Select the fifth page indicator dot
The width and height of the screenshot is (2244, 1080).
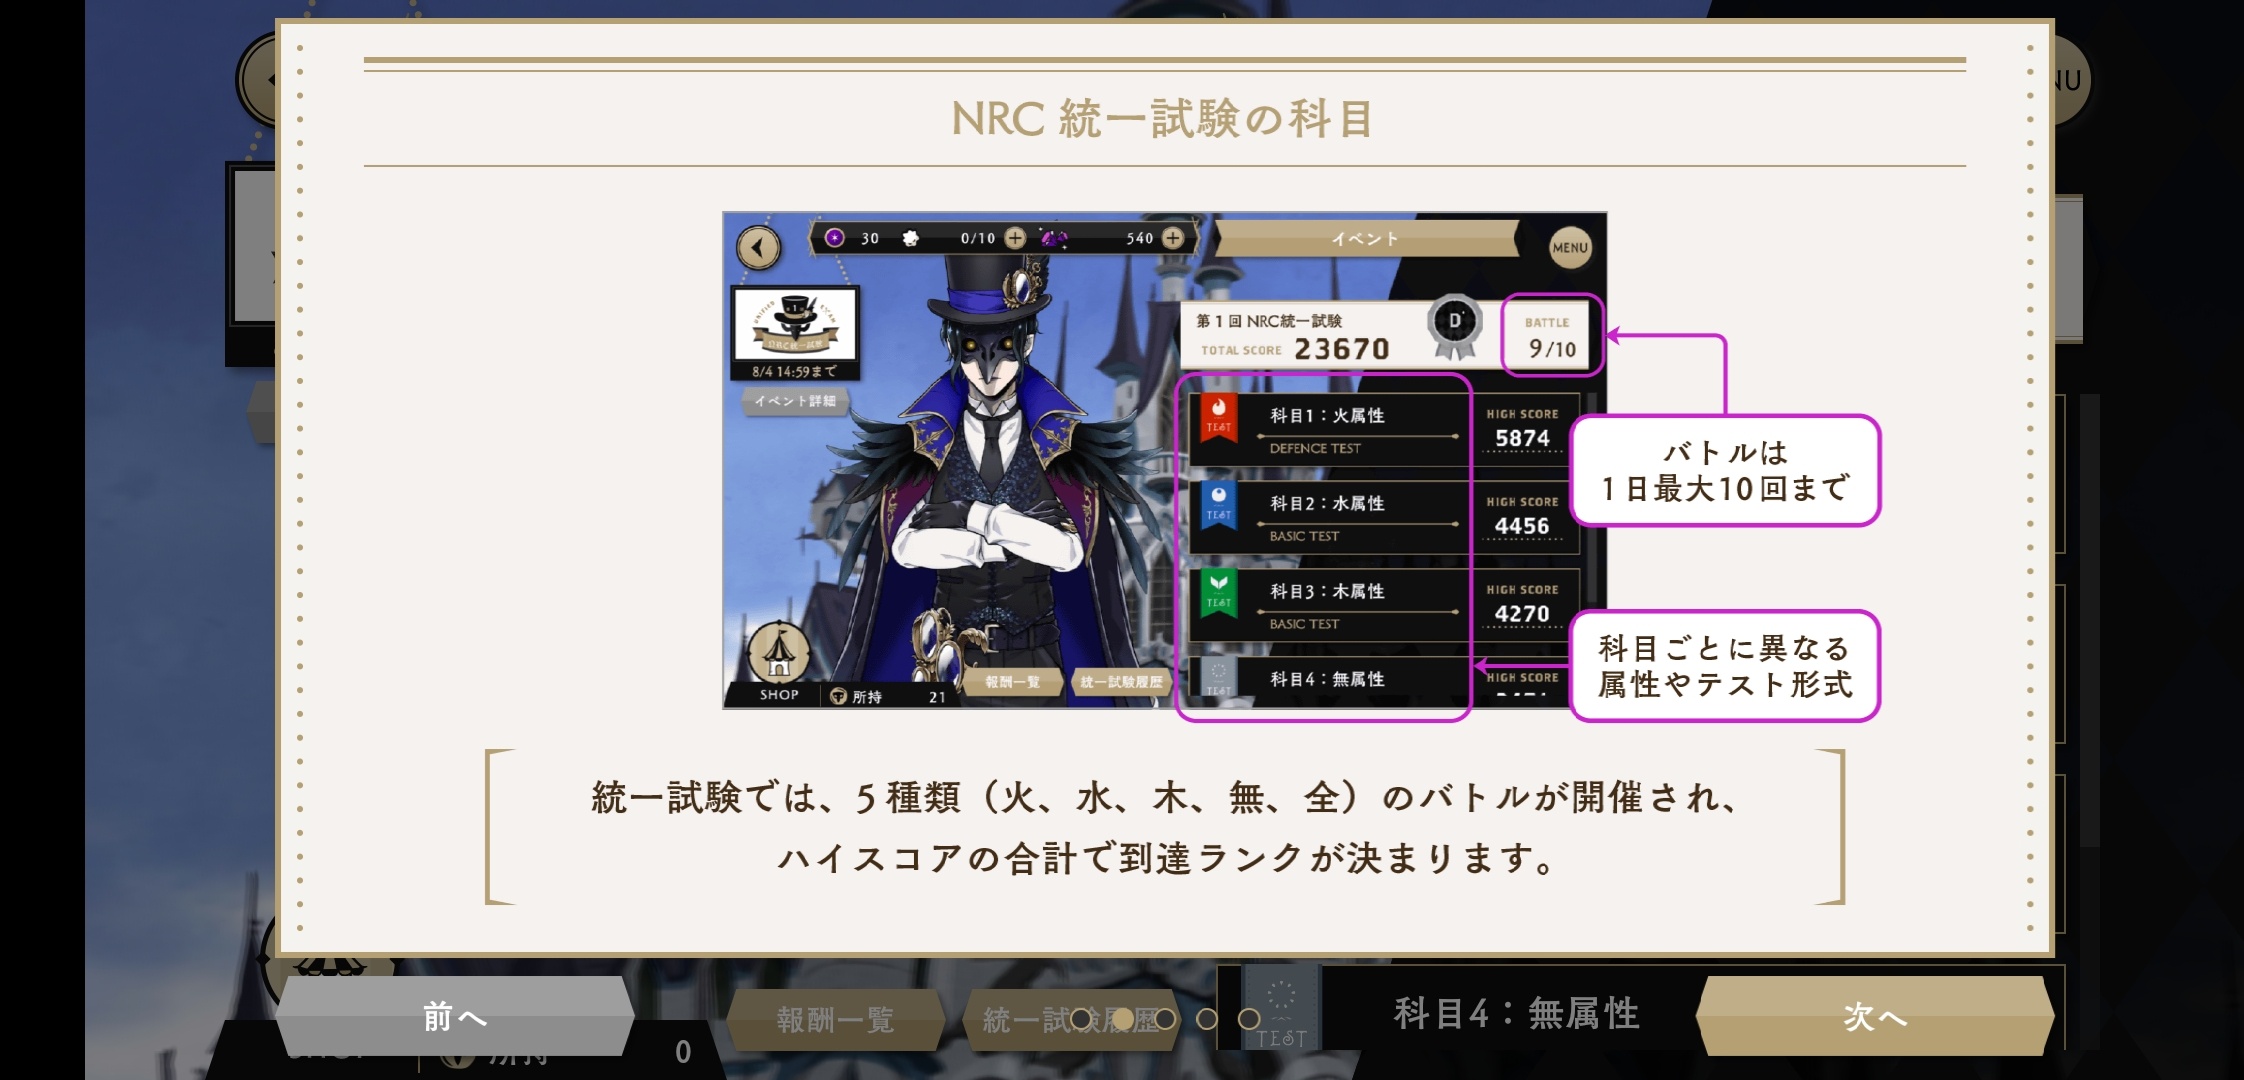(x=1249, y=1019)
